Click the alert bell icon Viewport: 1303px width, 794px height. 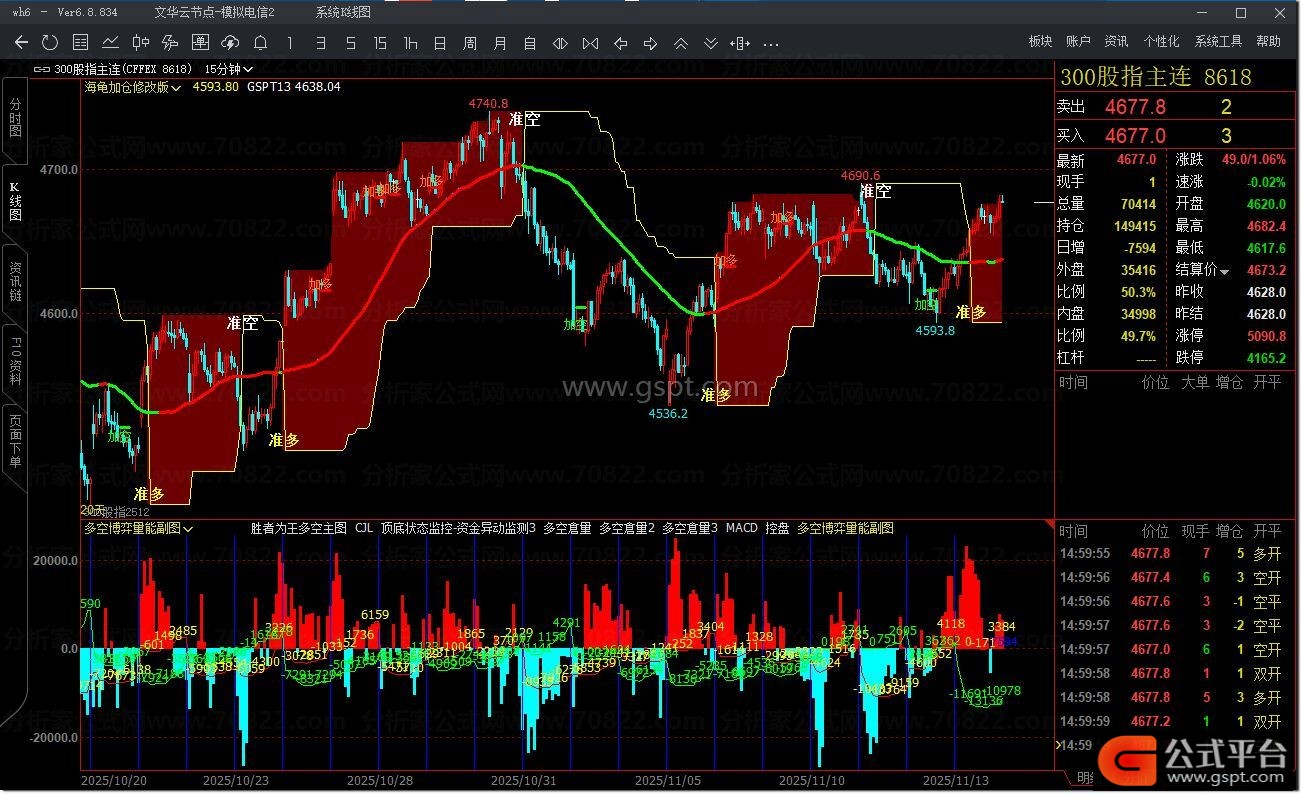point(260,43)
